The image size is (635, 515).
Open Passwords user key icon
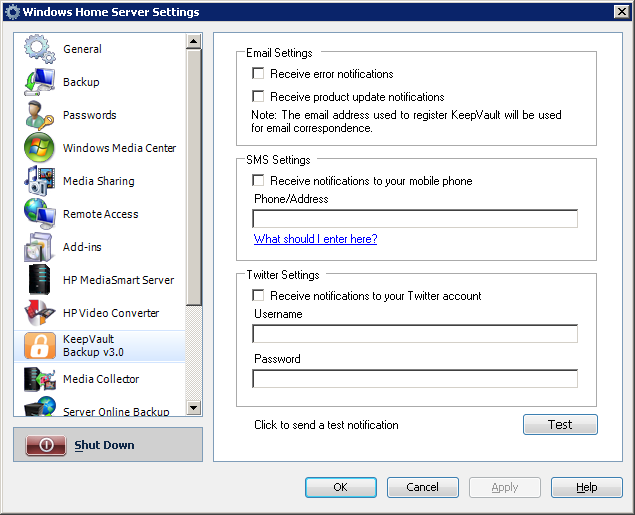point(39,115)
